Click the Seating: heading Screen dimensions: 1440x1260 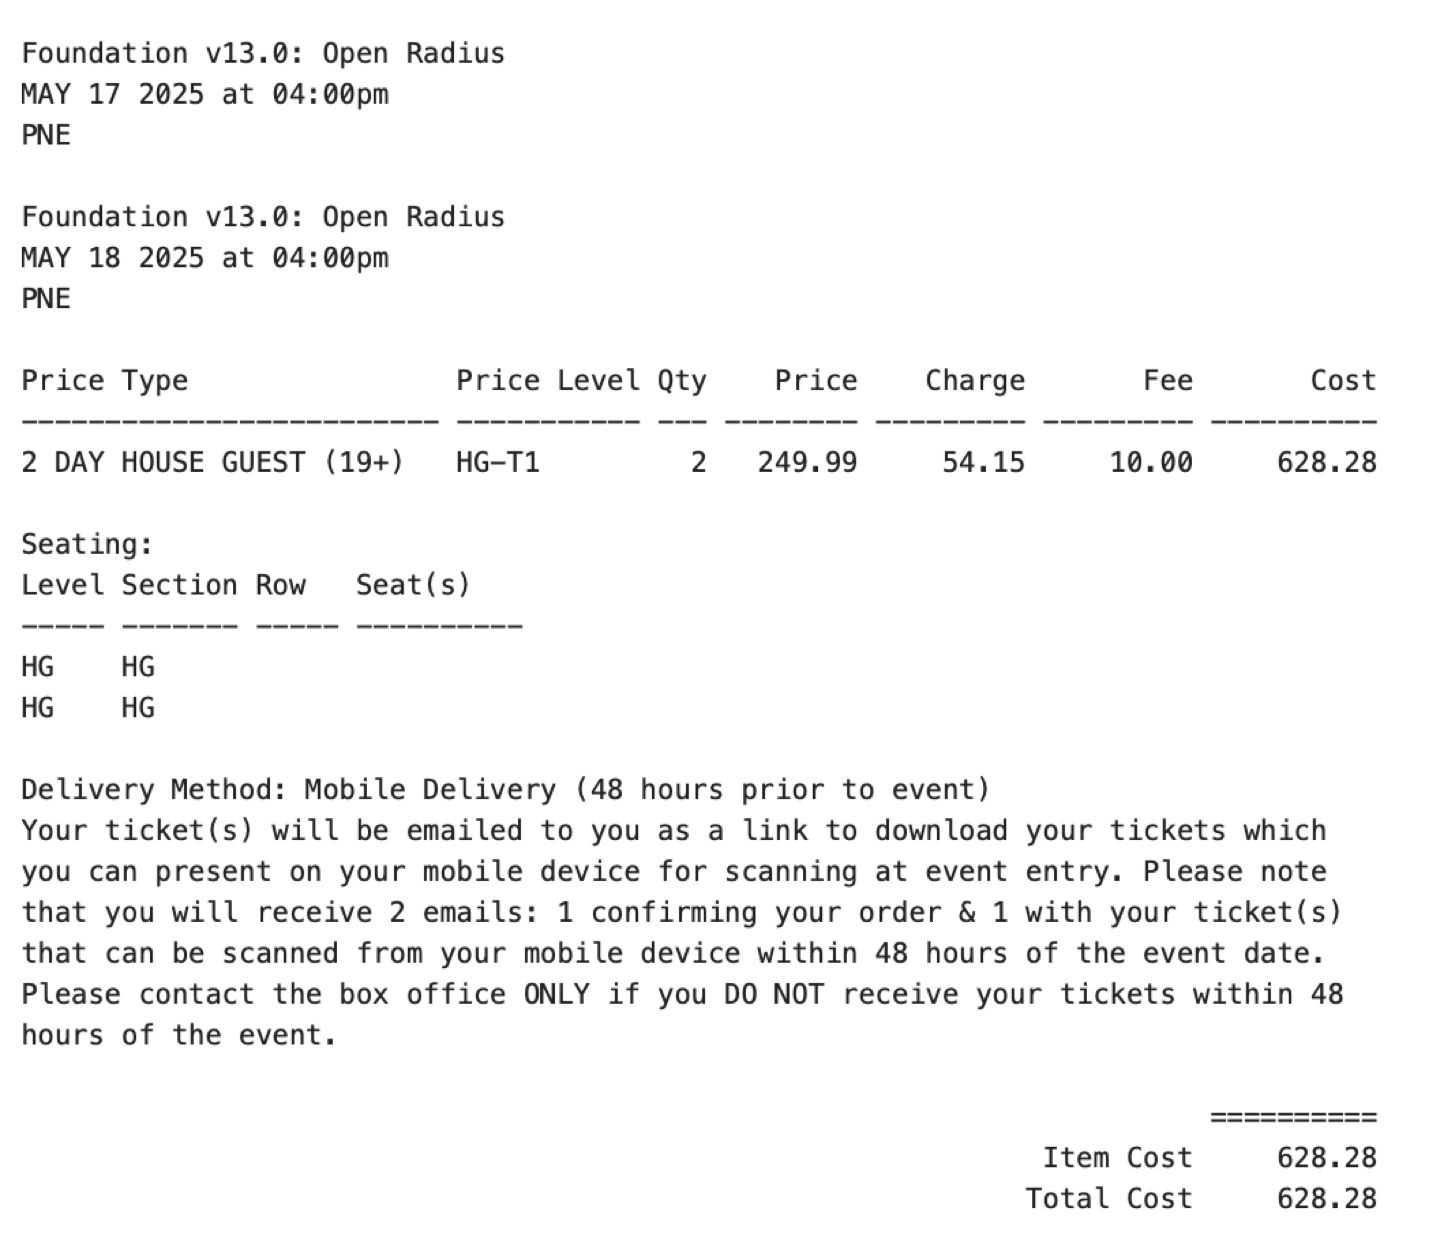click(x=88, y=545)
